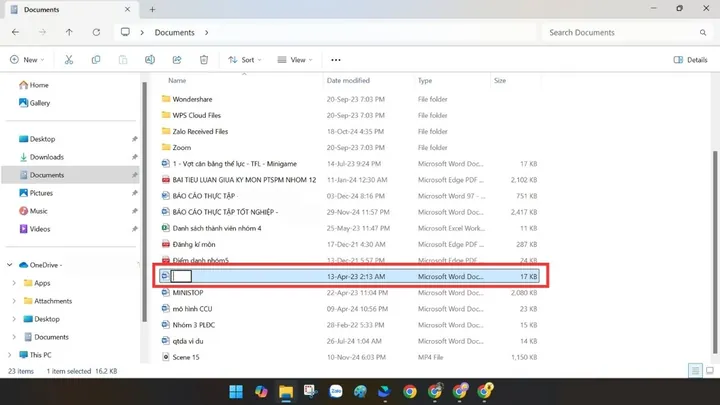Select the Documents window tab
This screenshot has width=720, height=405.
pos(70,9)
